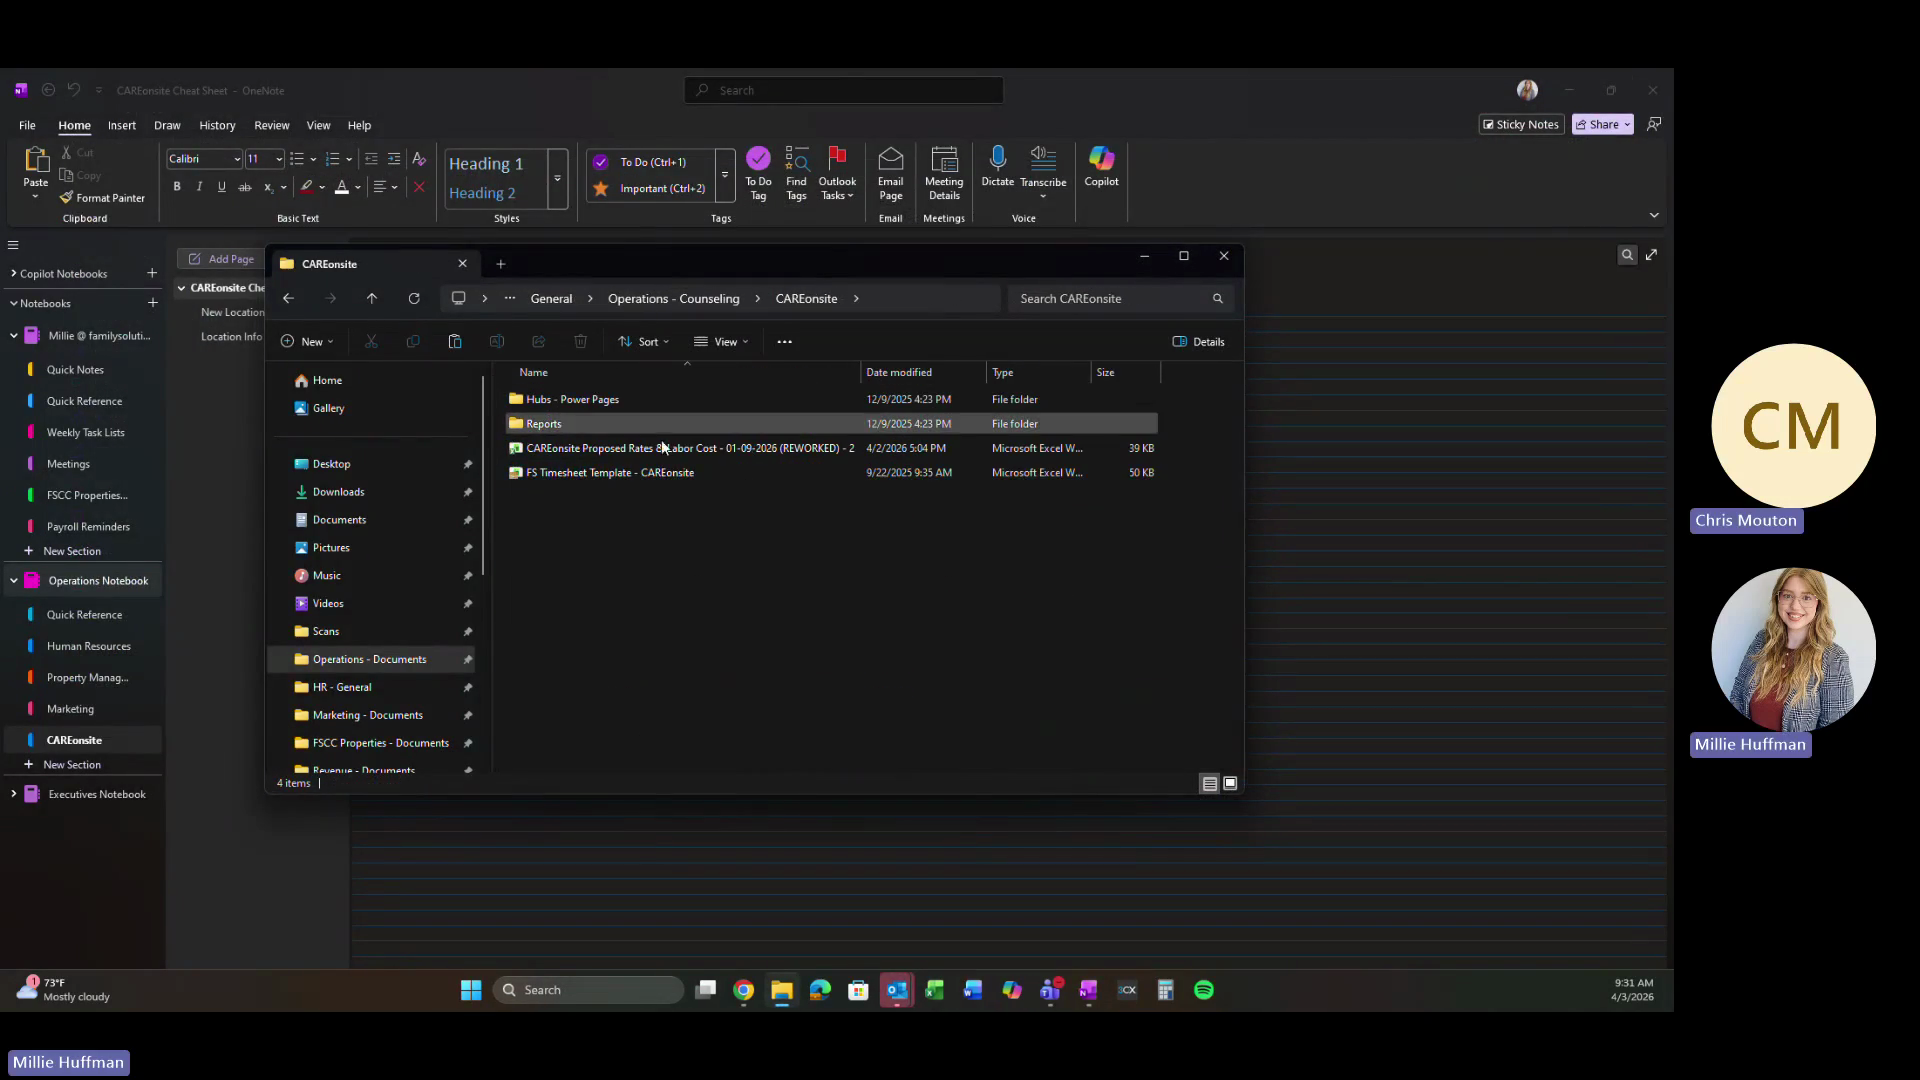This screenshot has height=1080, width=1920.
Task: Click the text highlight color button
Action: pos(307,187)
